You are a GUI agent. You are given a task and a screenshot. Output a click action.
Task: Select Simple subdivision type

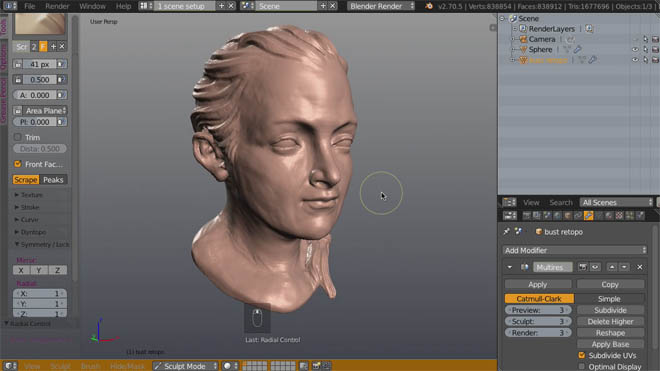[x=609, y=299]
